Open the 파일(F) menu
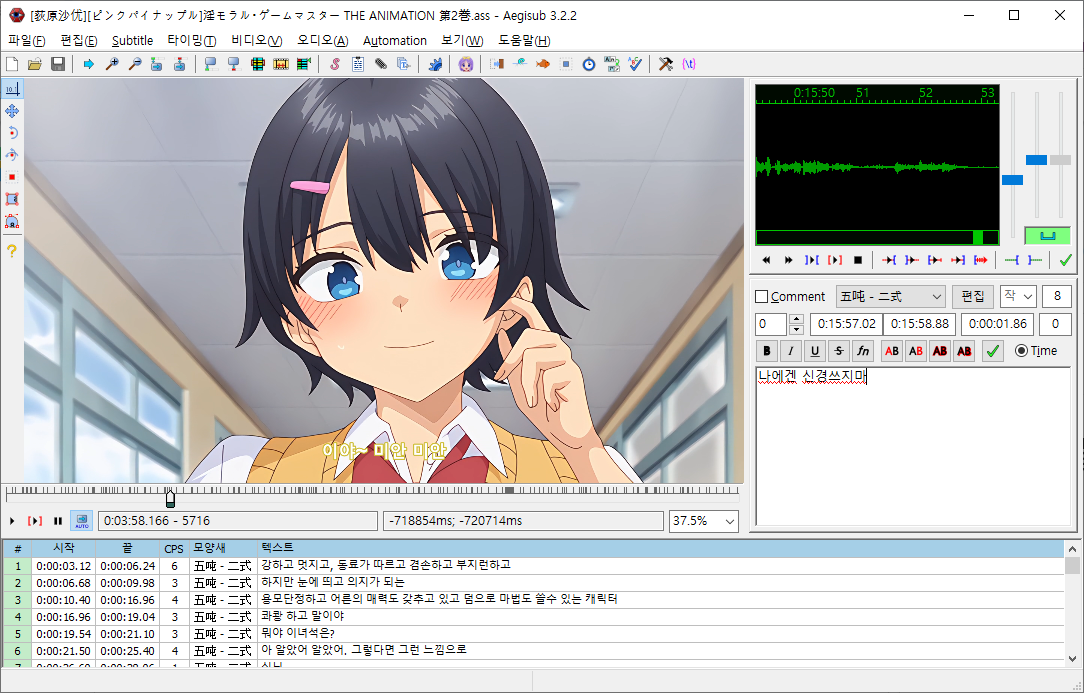1084x693 pixels. point(27,41)
